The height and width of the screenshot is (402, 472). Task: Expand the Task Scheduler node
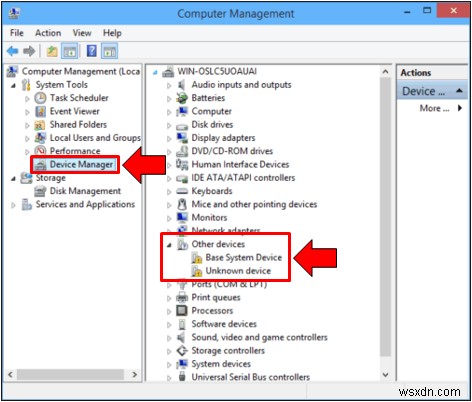coord(27,98)
